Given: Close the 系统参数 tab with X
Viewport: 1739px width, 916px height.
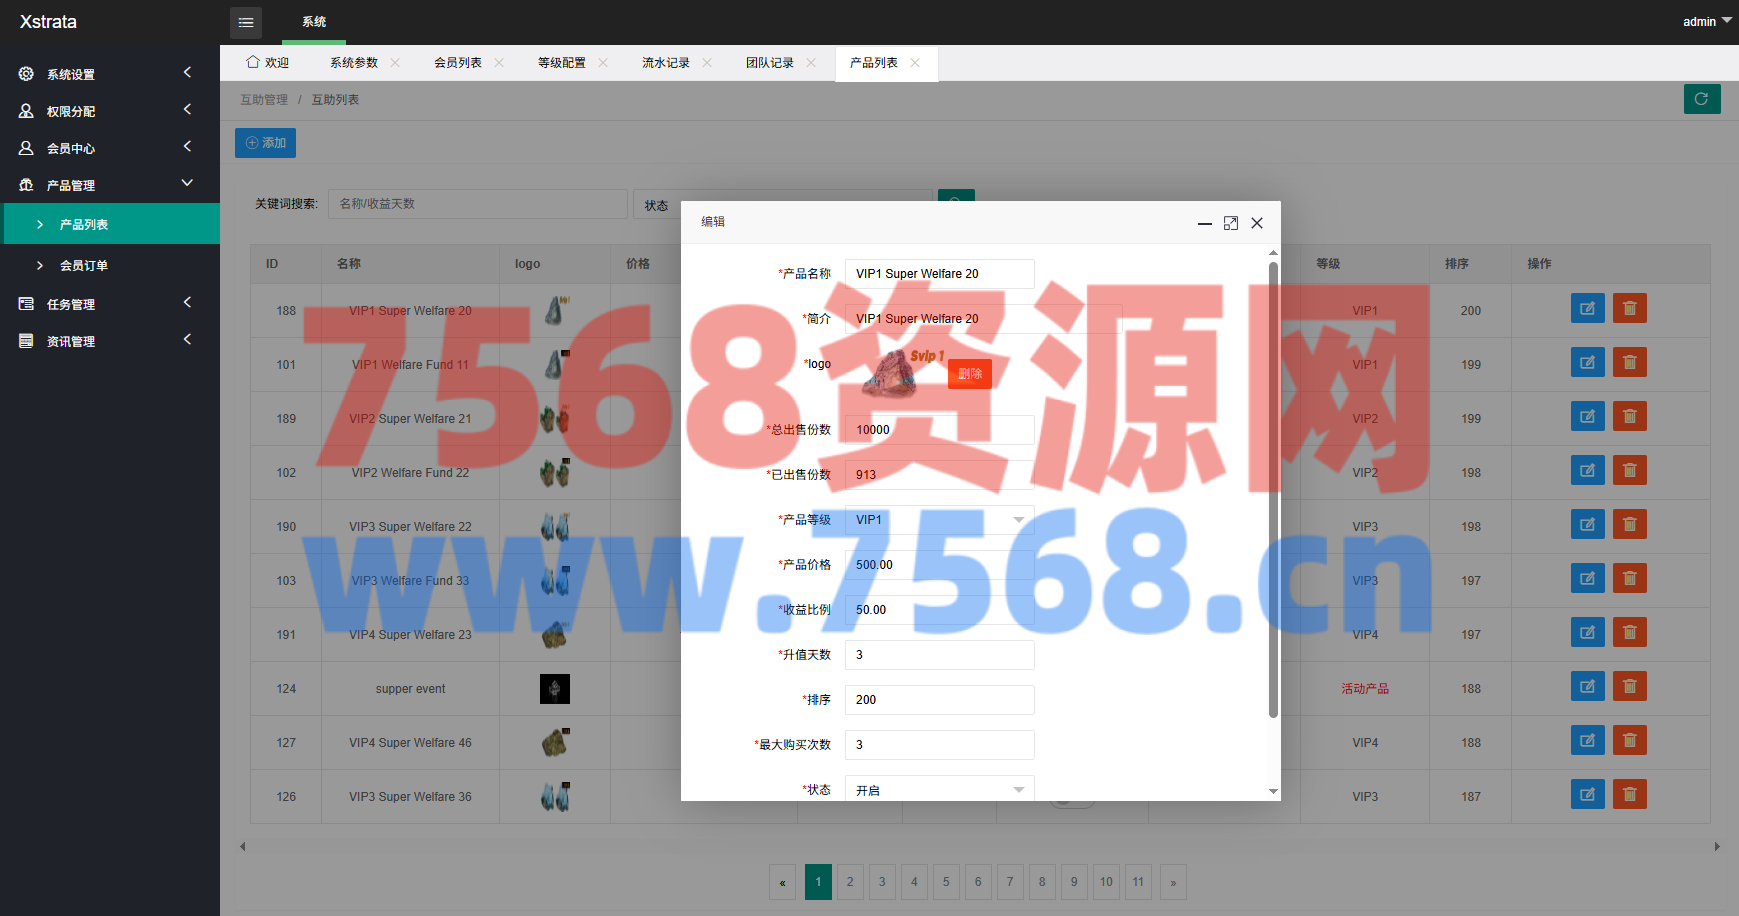Looking at the screenshot, I should pyautogui.click(x=395, y=63).
